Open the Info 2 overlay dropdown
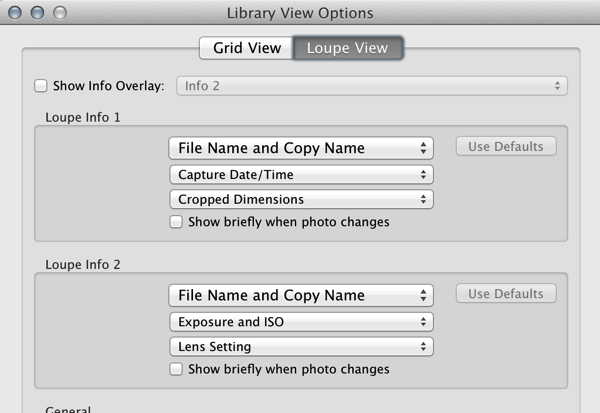This screenshot has width=600, height=413. click(372, 86)
